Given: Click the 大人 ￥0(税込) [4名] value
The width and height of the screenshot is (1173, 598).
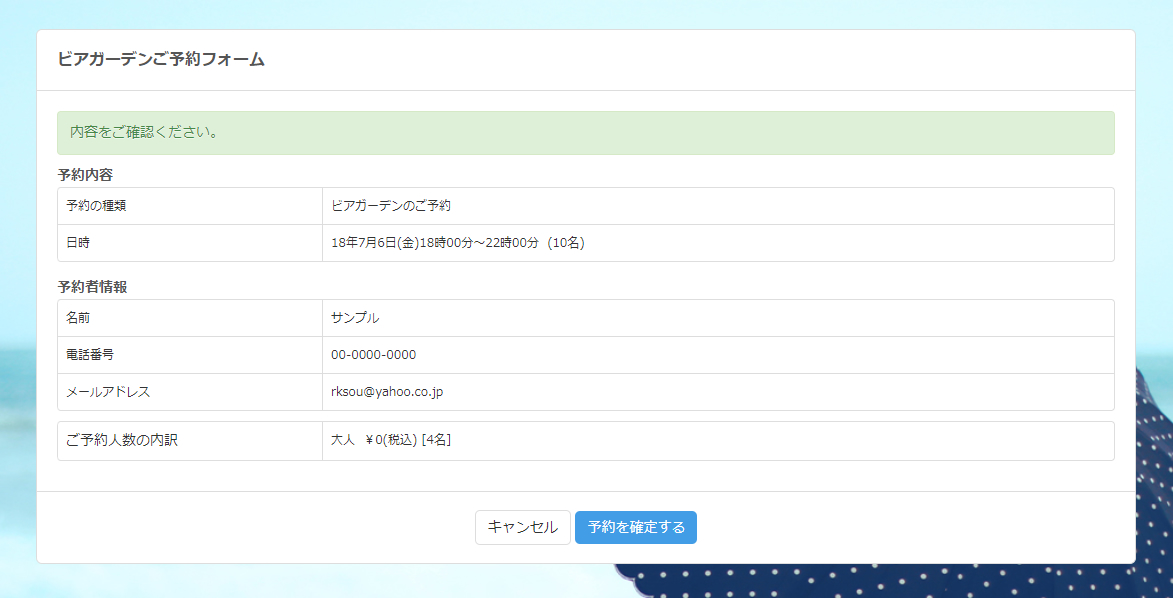Looking at the screenshot, I should pos(391,440).
